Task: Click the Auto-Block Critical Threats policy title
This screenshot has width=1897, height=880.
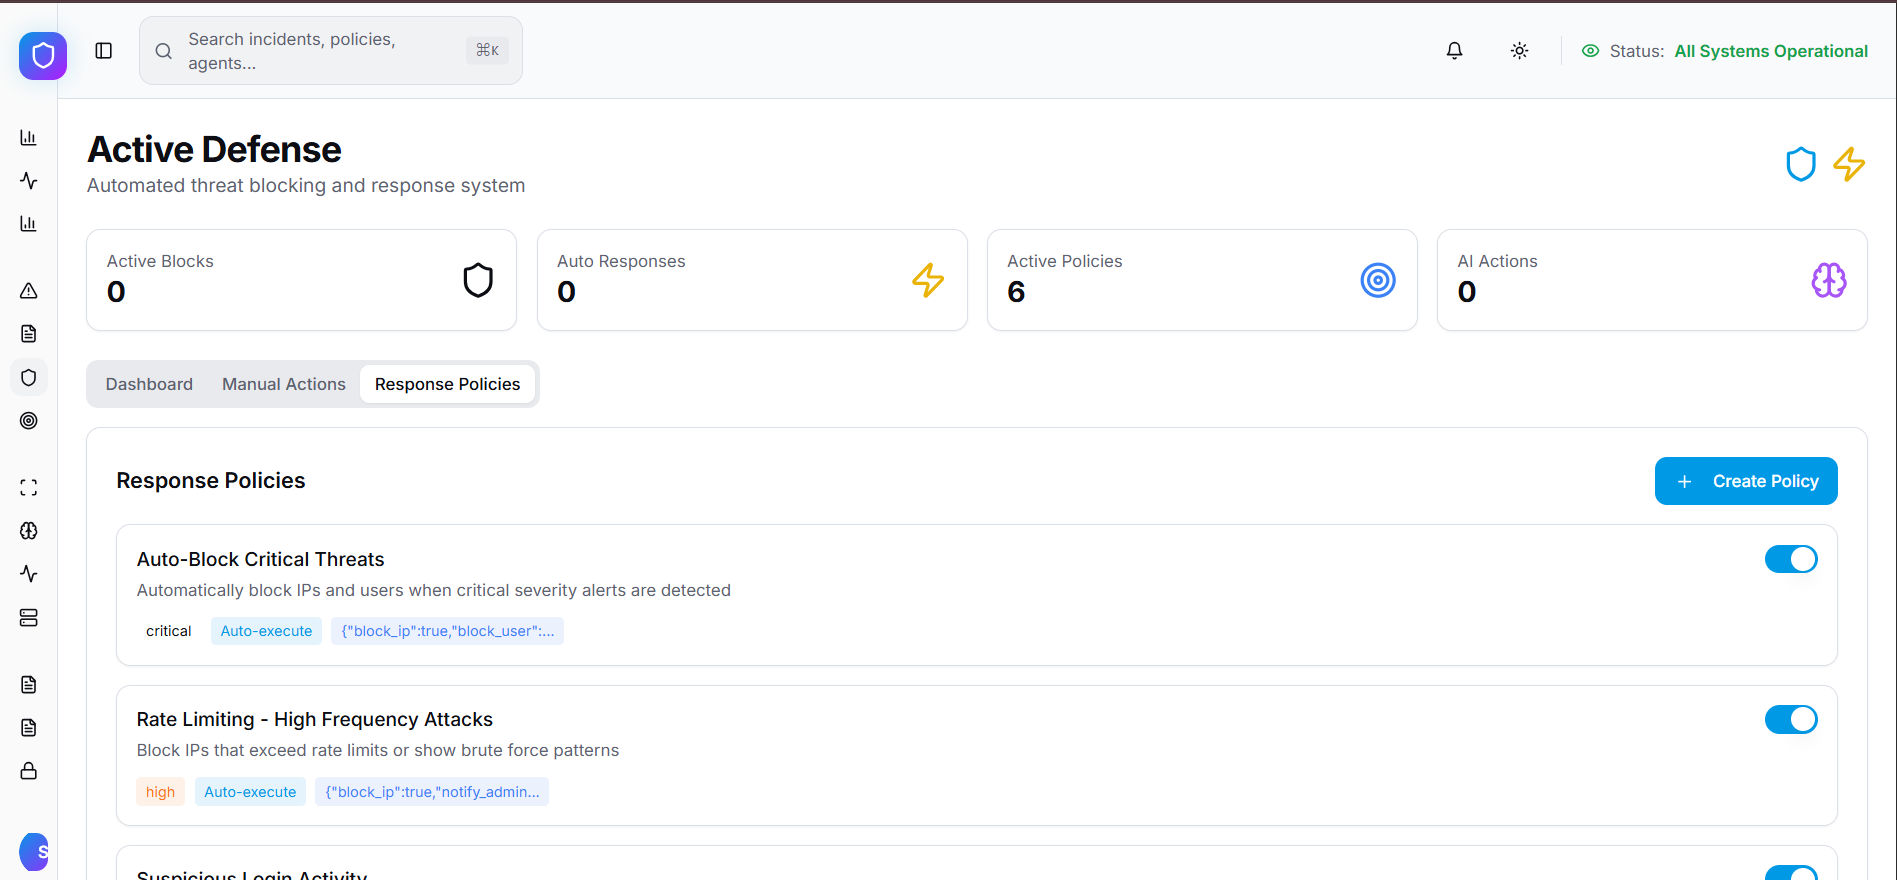Action: click(x=261, y=559)
